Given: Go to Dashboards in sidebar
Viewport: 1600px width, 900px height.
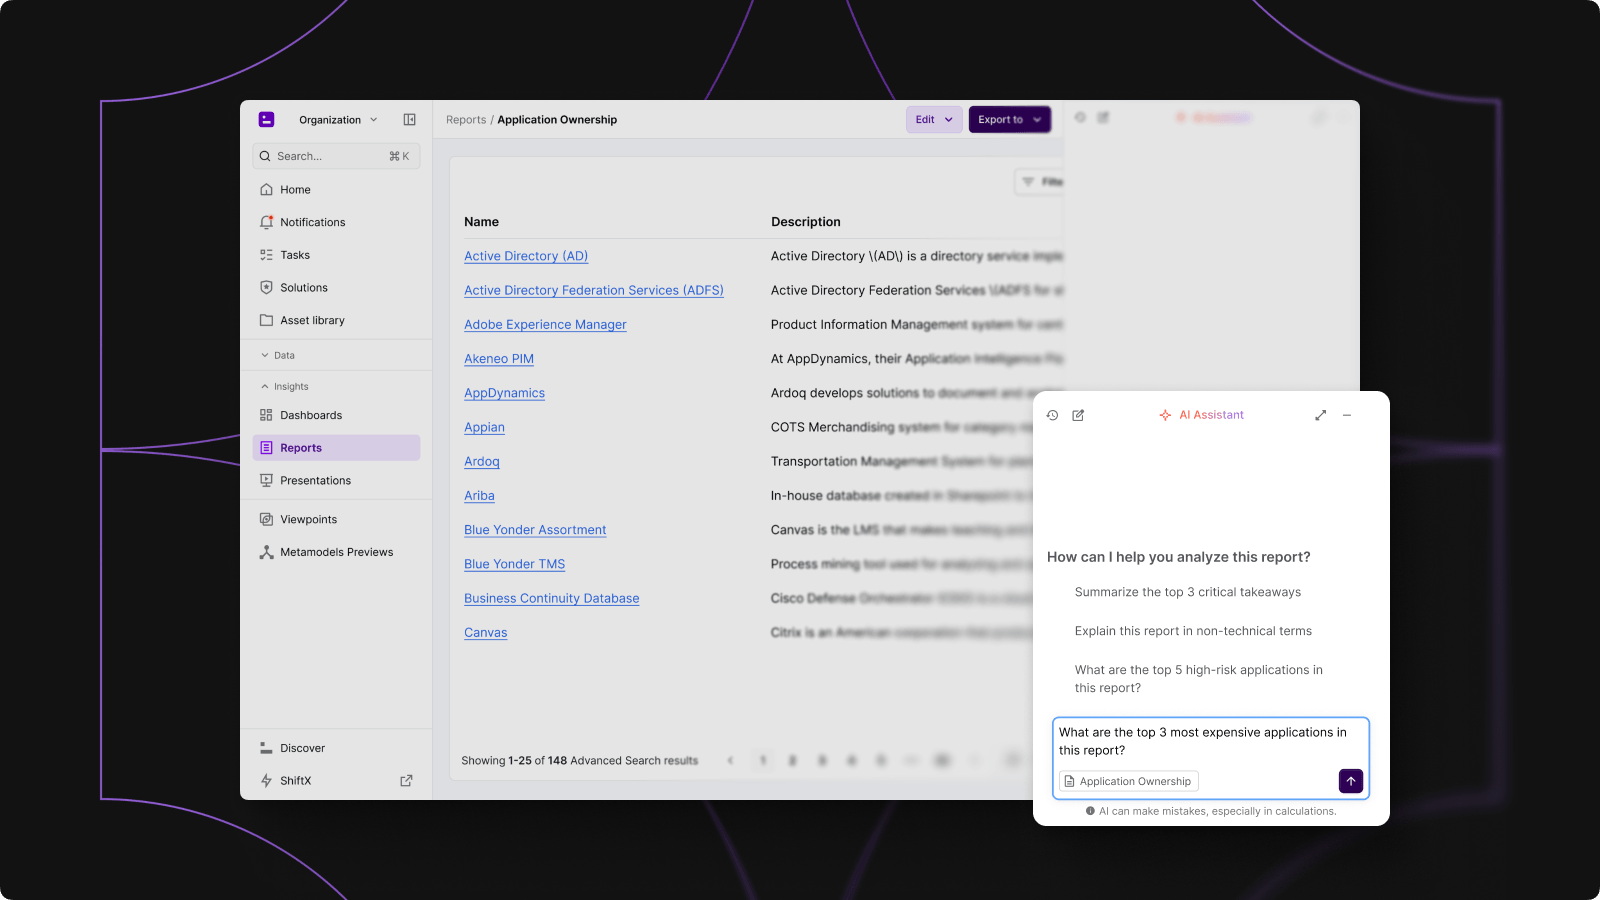Looking at the screenshot, I should [x=311, y=415].
